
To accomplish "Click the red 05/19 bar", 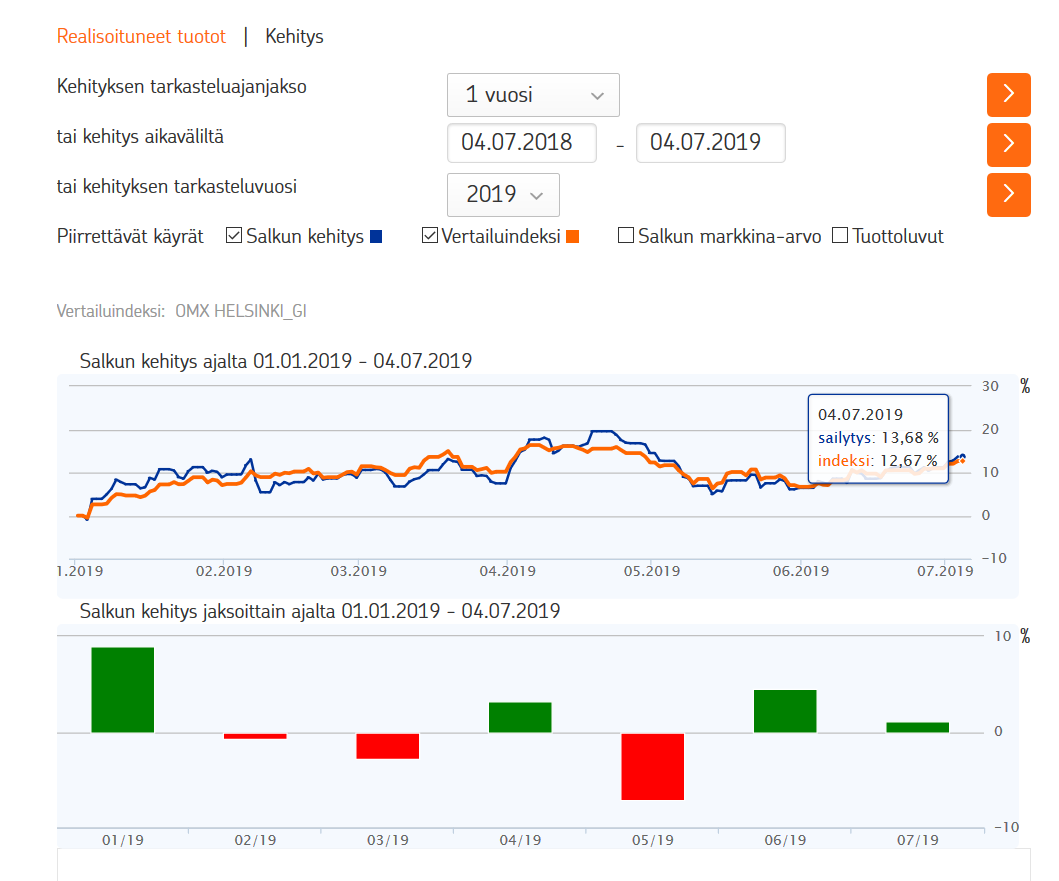I will (x=652, y=766).
